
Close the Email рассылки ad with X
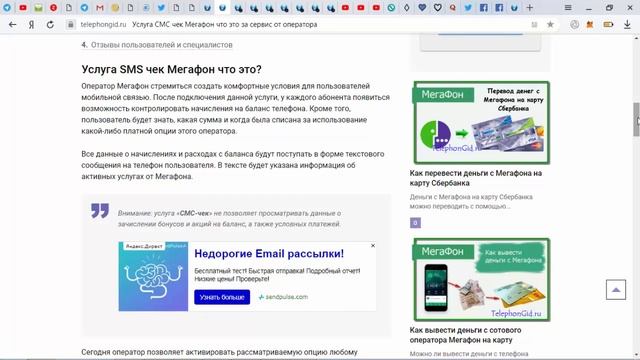coord(373,246)
